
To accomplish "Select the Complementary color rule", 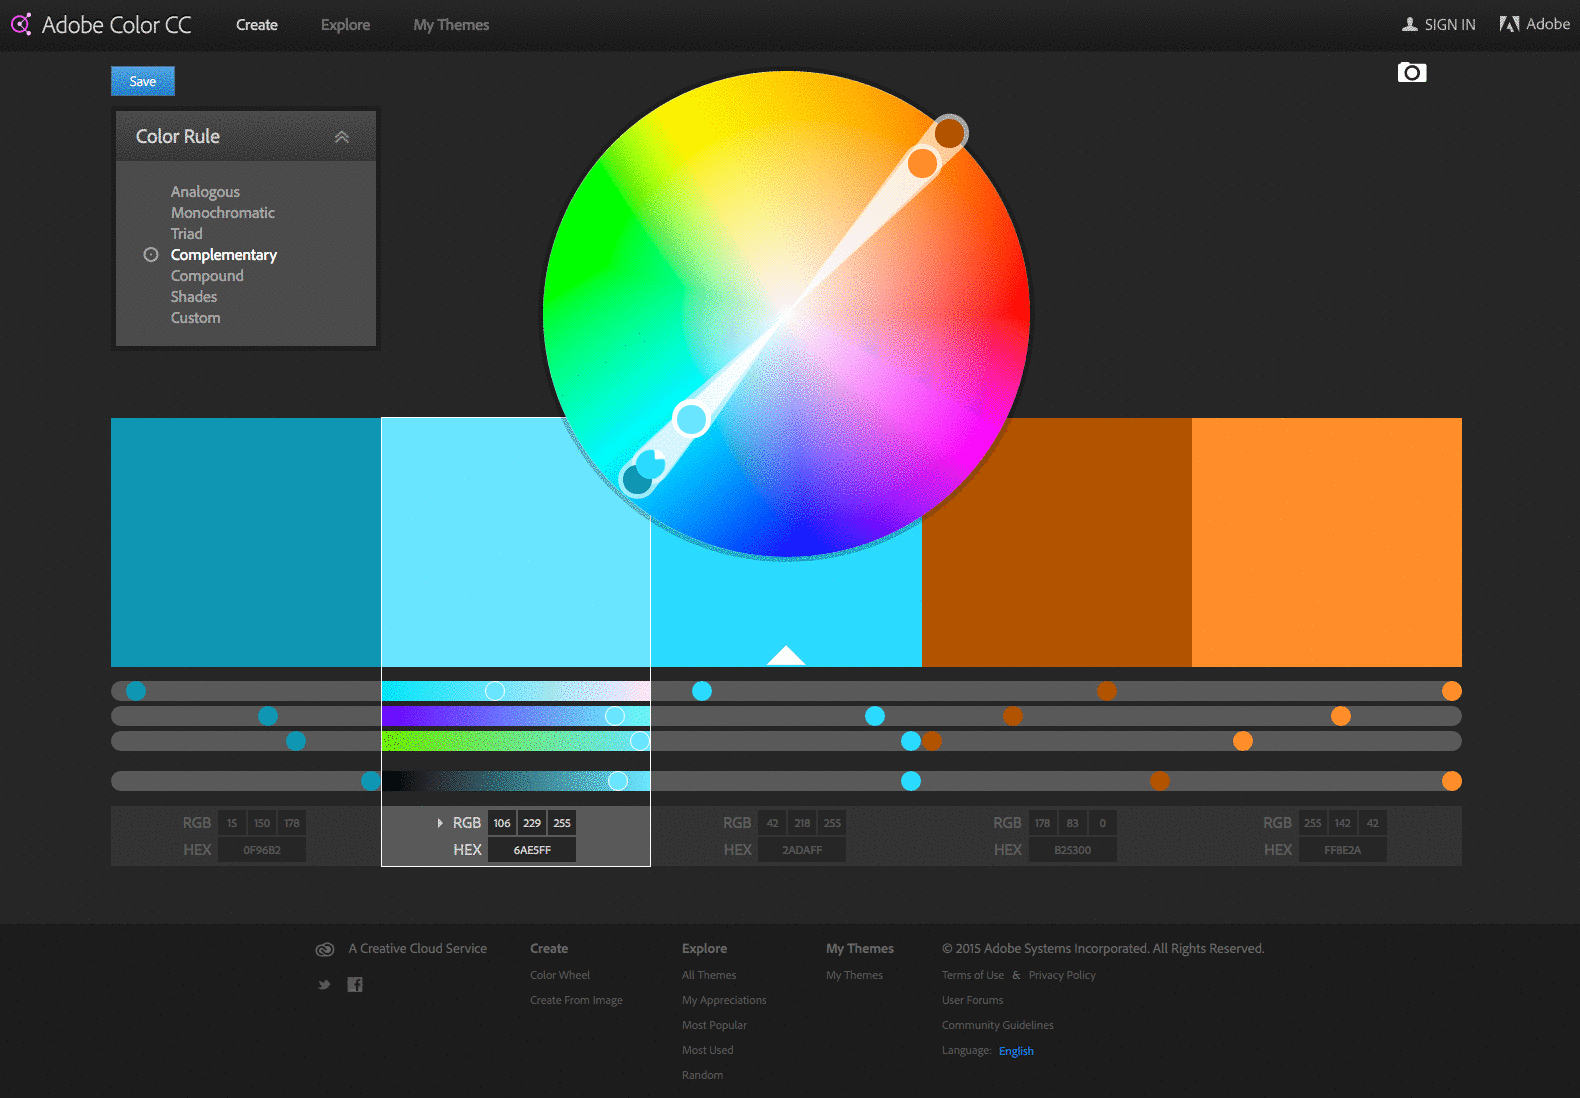I will 223,255.
